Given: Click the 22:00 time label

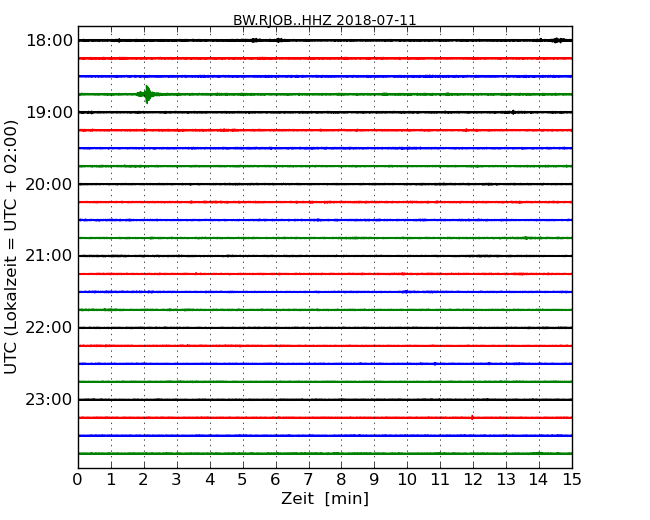Looking at the screenshot, I should (49, 328).
